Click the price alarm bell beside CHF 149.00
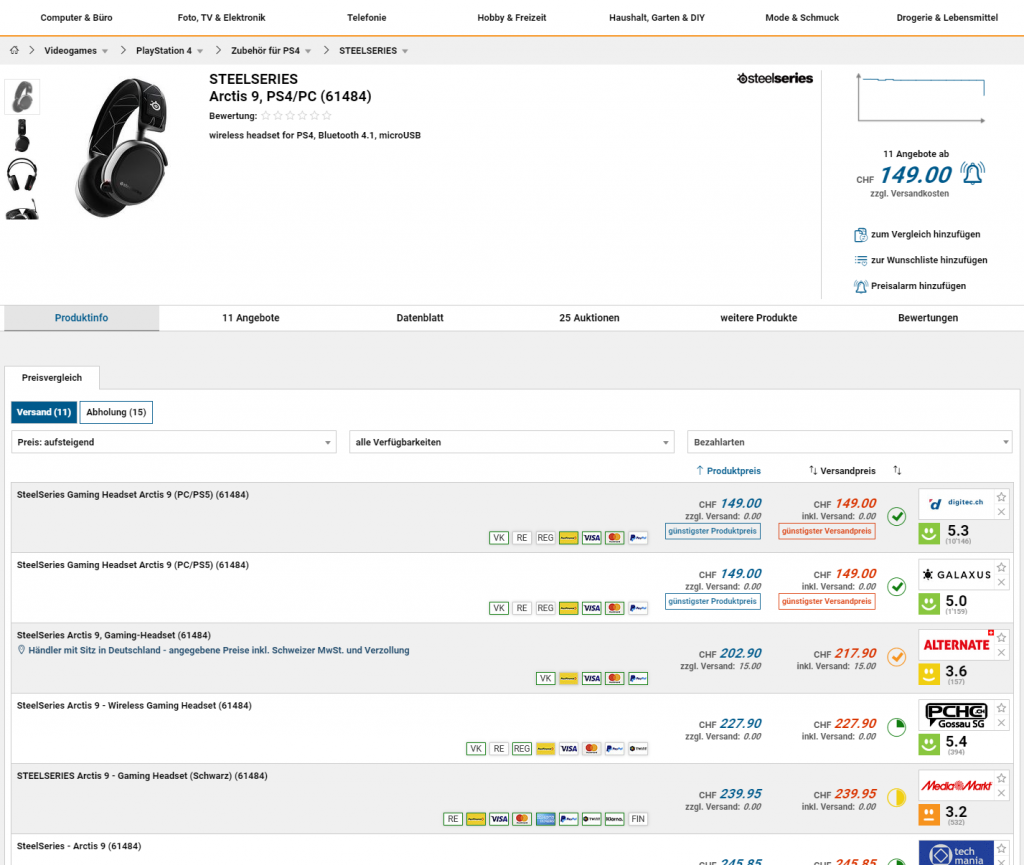This screenshot has width=1024, height=865. 972,173
